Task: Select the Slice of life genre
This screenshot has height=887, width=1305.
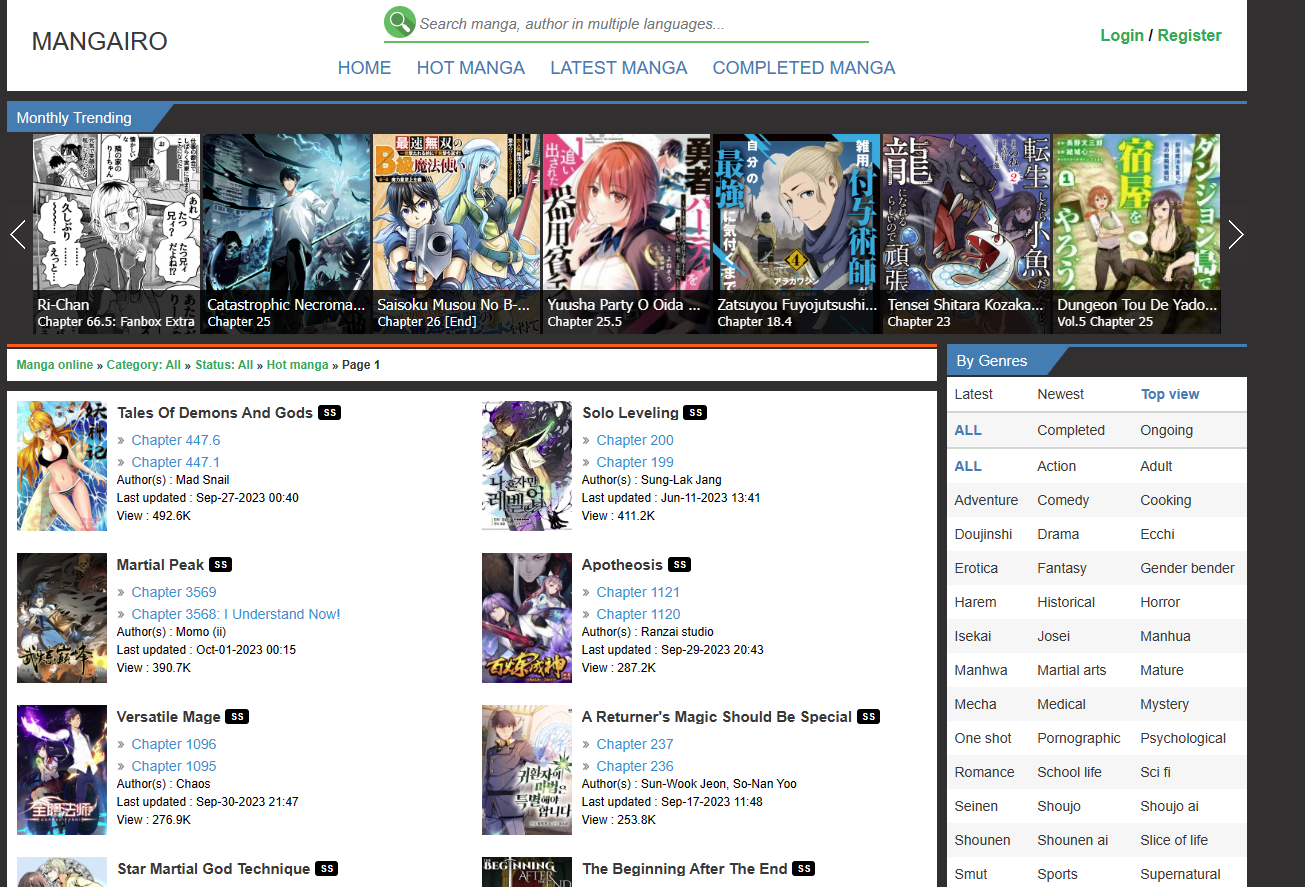Action: (x=1174, y=840)
